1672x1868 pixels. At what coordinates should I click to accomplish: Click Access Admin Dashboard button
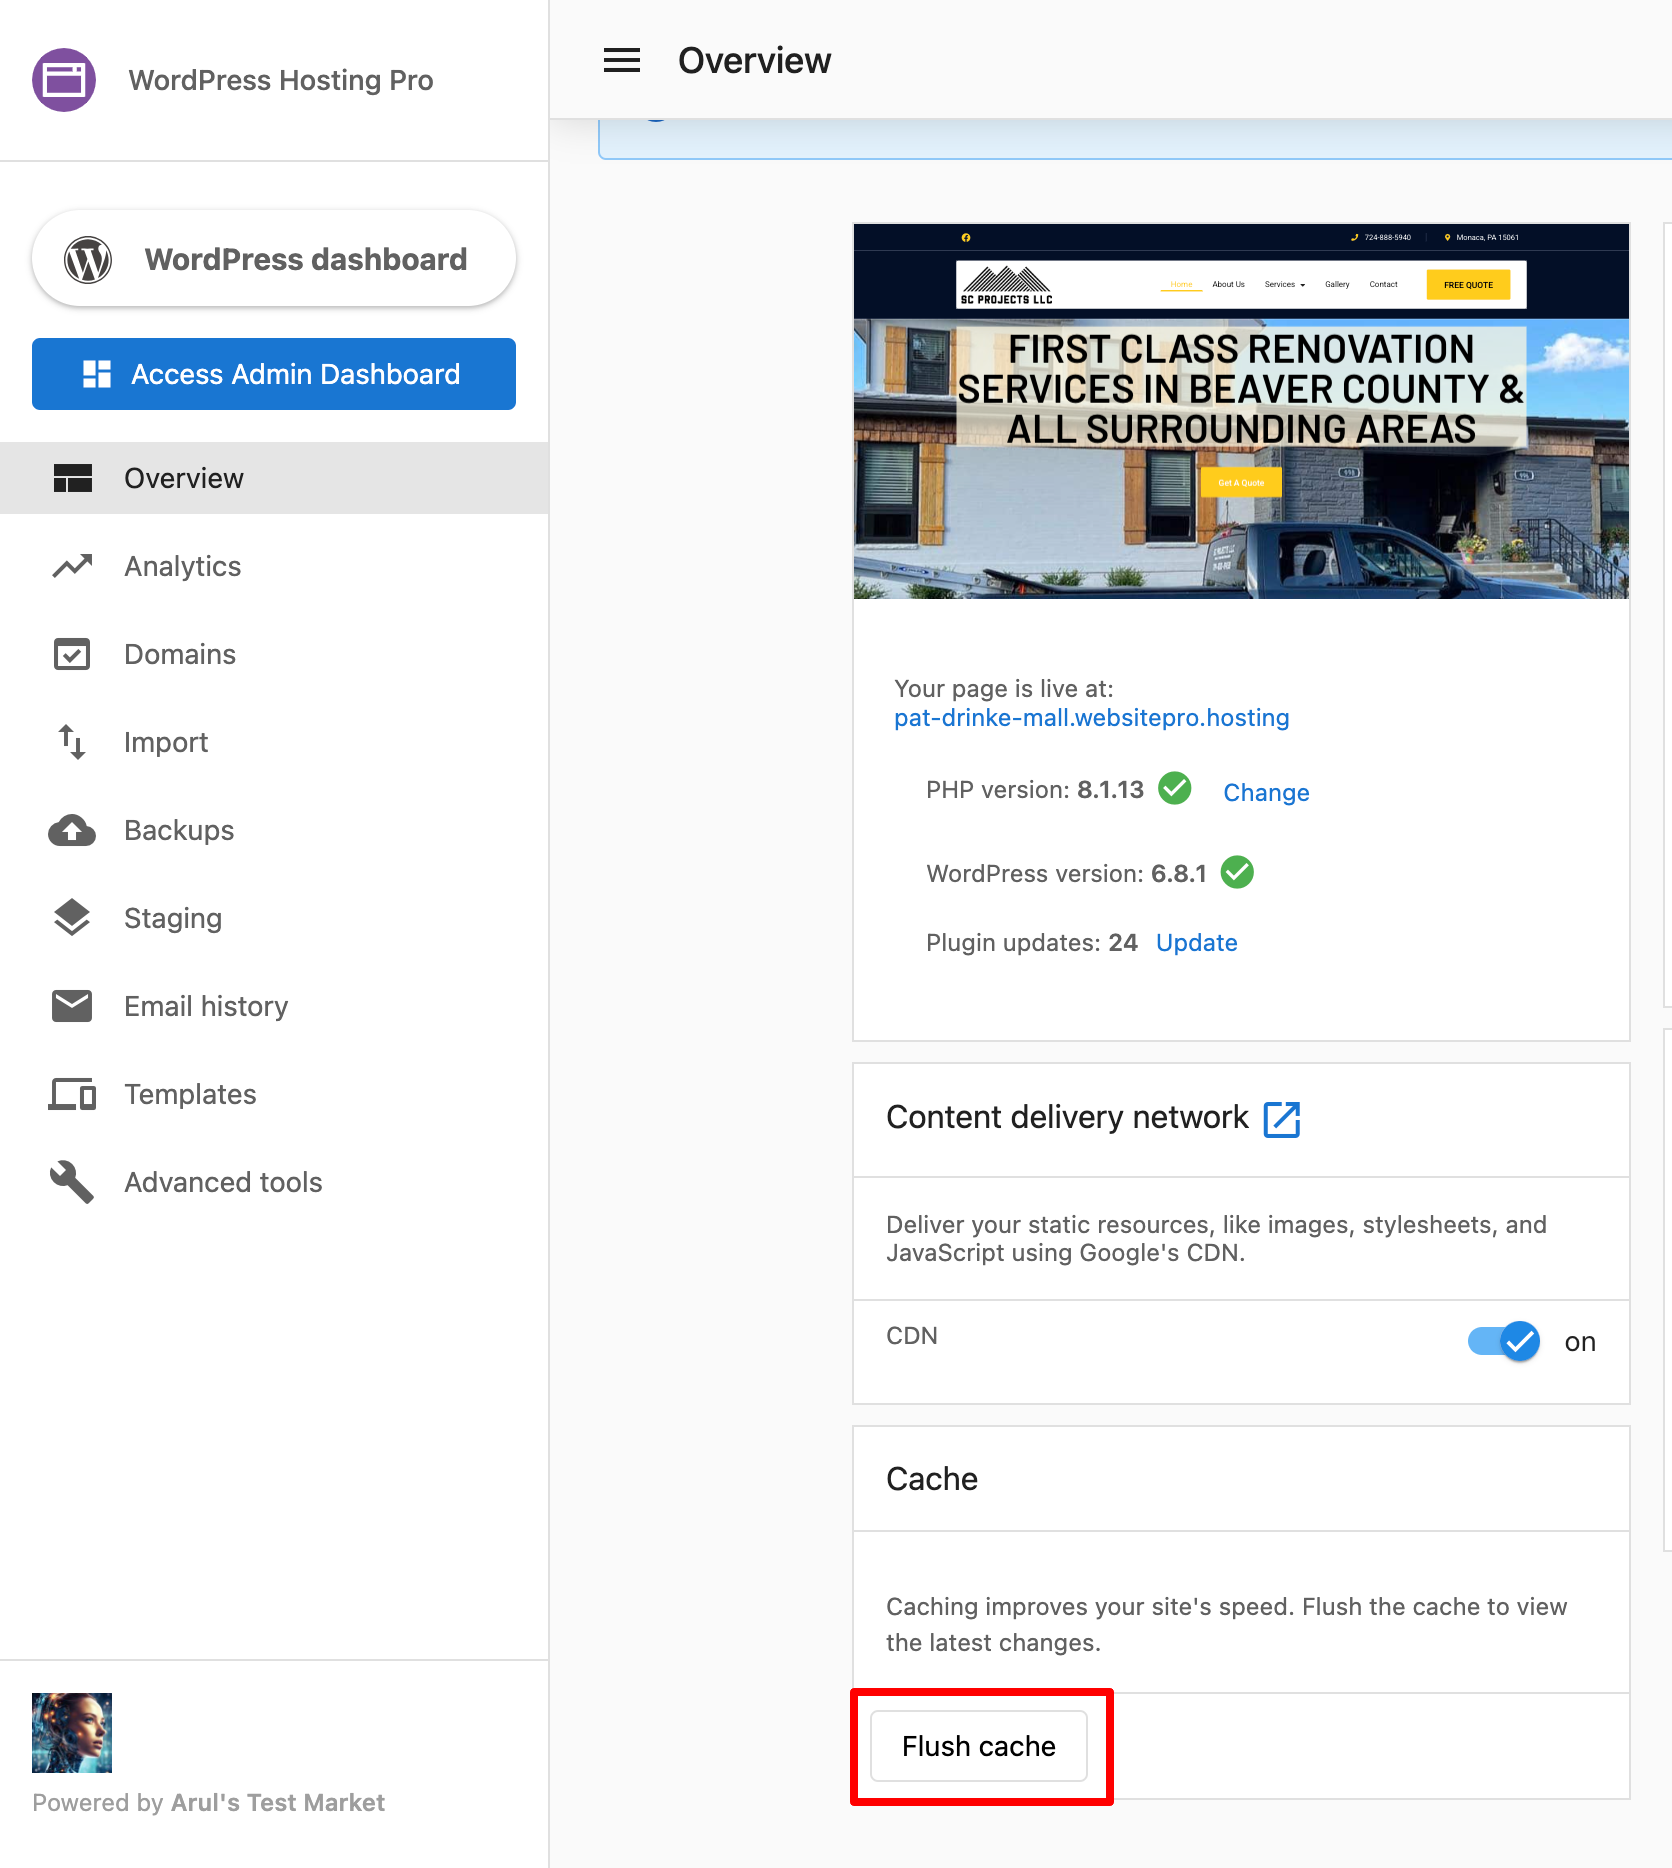pyautogui.click(x=274, y=374)
